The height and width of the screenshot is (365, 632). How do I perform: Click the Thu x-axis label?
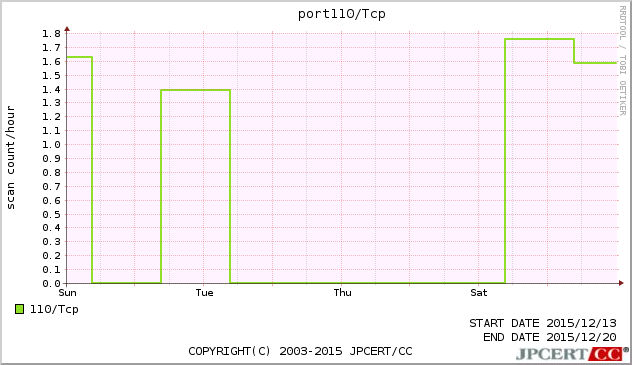click(x=342, y=292)
